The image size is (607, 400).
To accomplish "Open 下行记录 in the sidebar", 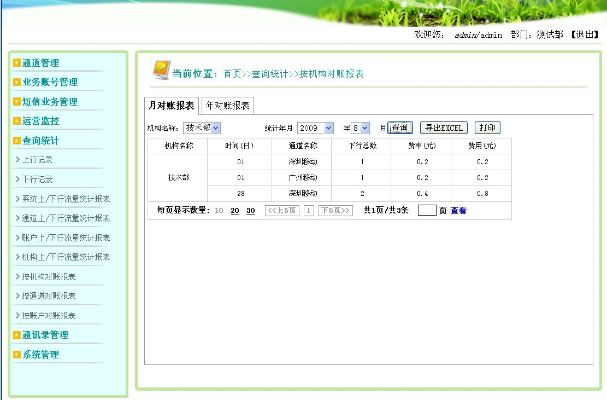I will (38, 179).
